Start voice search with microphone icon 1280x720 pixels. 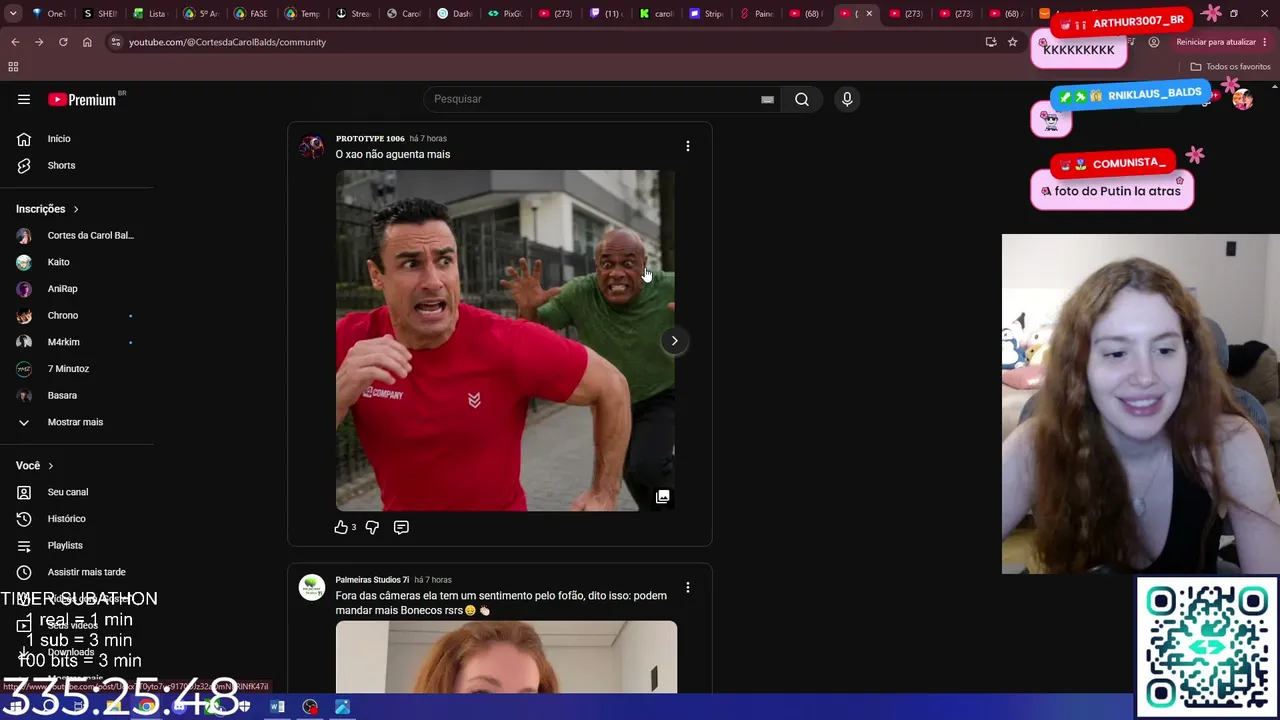tap(847, 99)
